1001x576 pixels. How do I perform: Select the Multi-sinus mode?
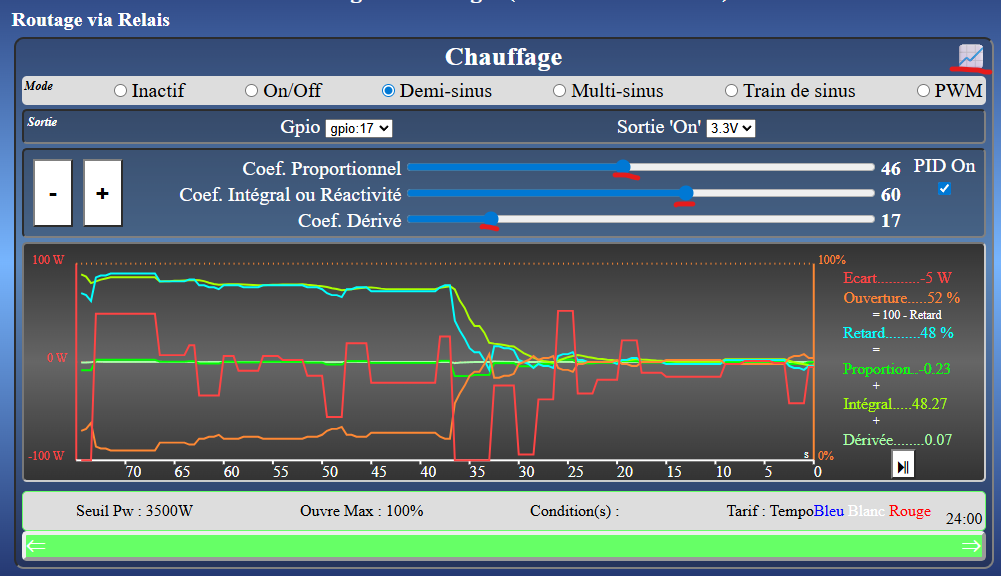[x=560, y=91]
